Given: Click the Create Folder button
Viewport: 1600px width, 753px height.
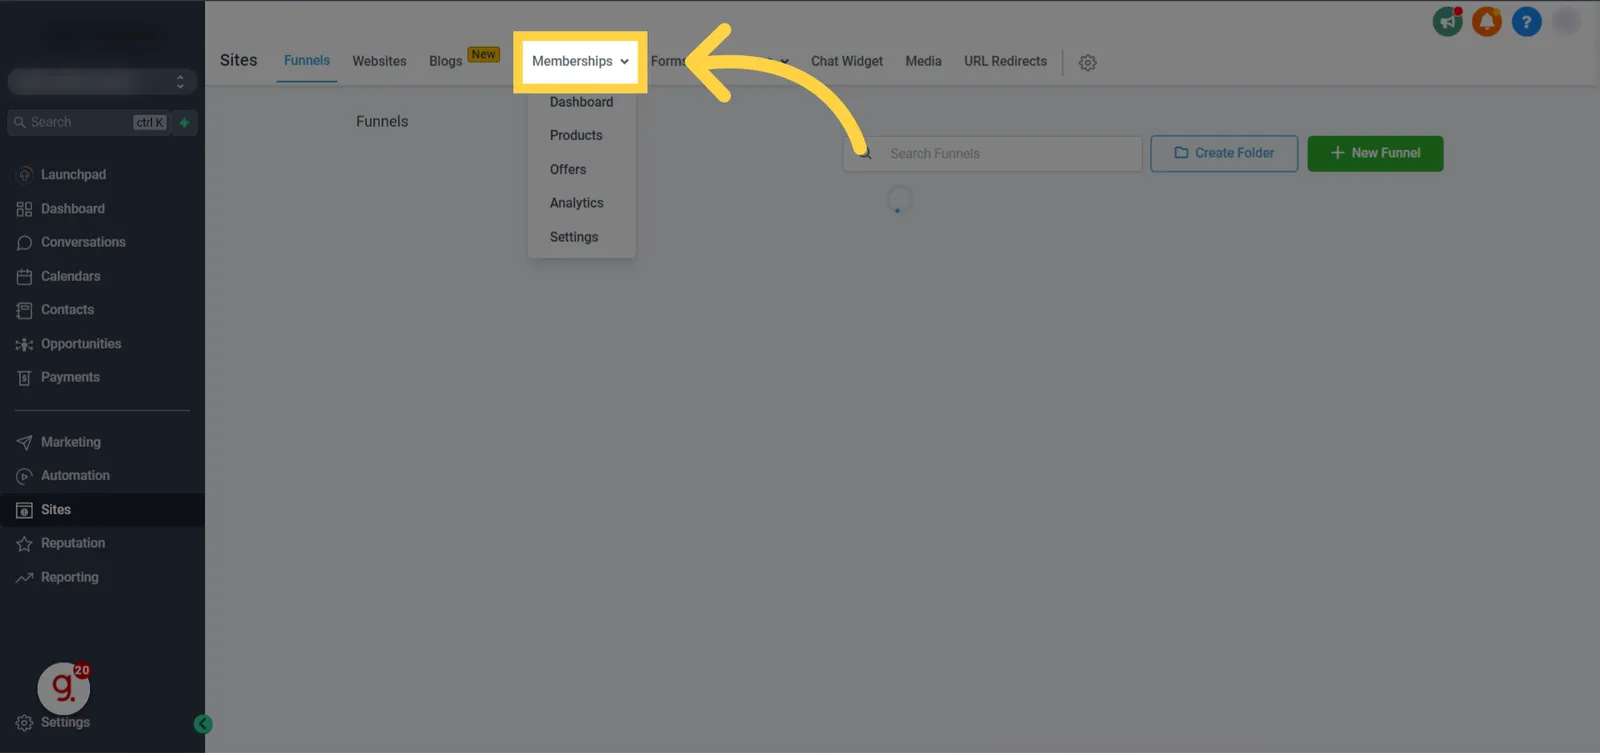Looking at the screenshot, I should click(x=1224, y=153).
